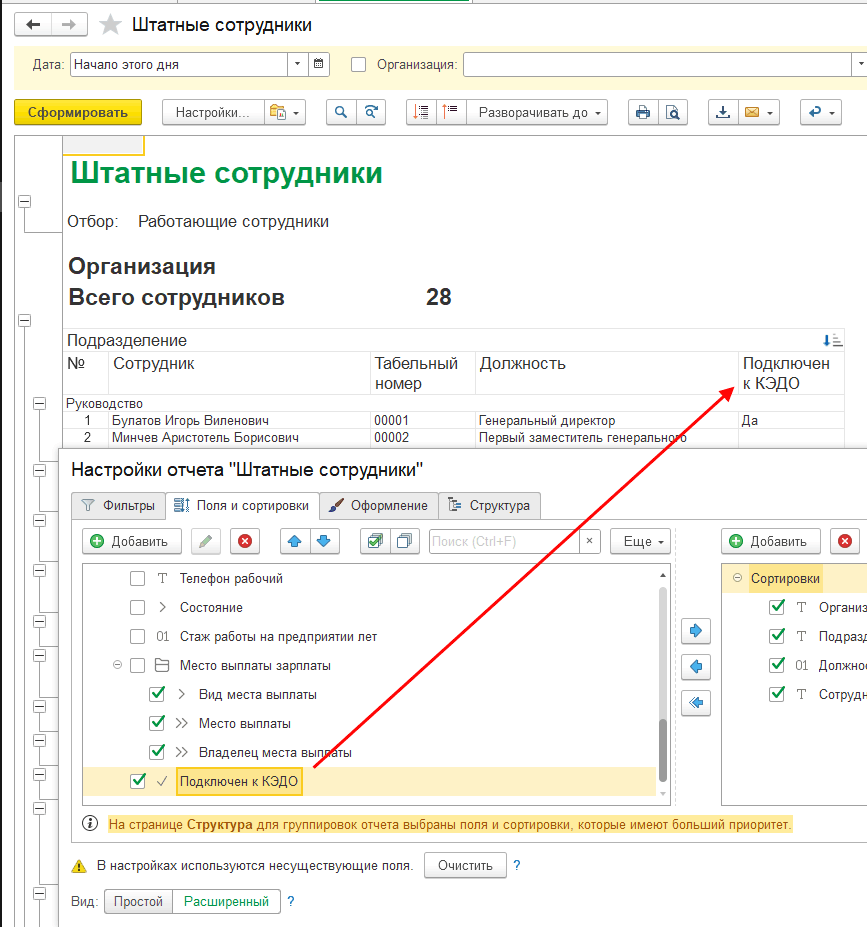The image size is (867, 927).
Task: Open help link next to Очистить
Action: tap(517, 865)
